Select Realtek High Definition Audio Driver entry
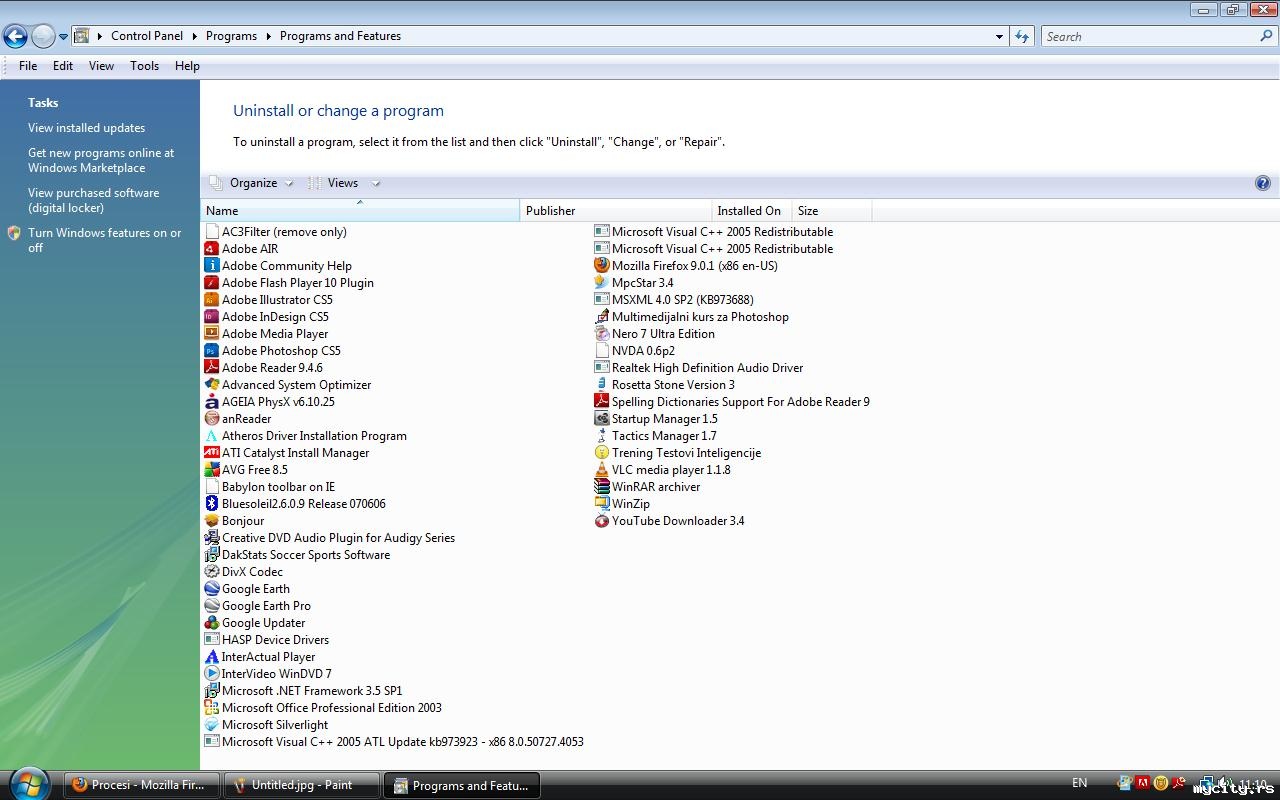The height and width of the screenshot is (800, 1280). pyautogui.click(x=698, y=368)
